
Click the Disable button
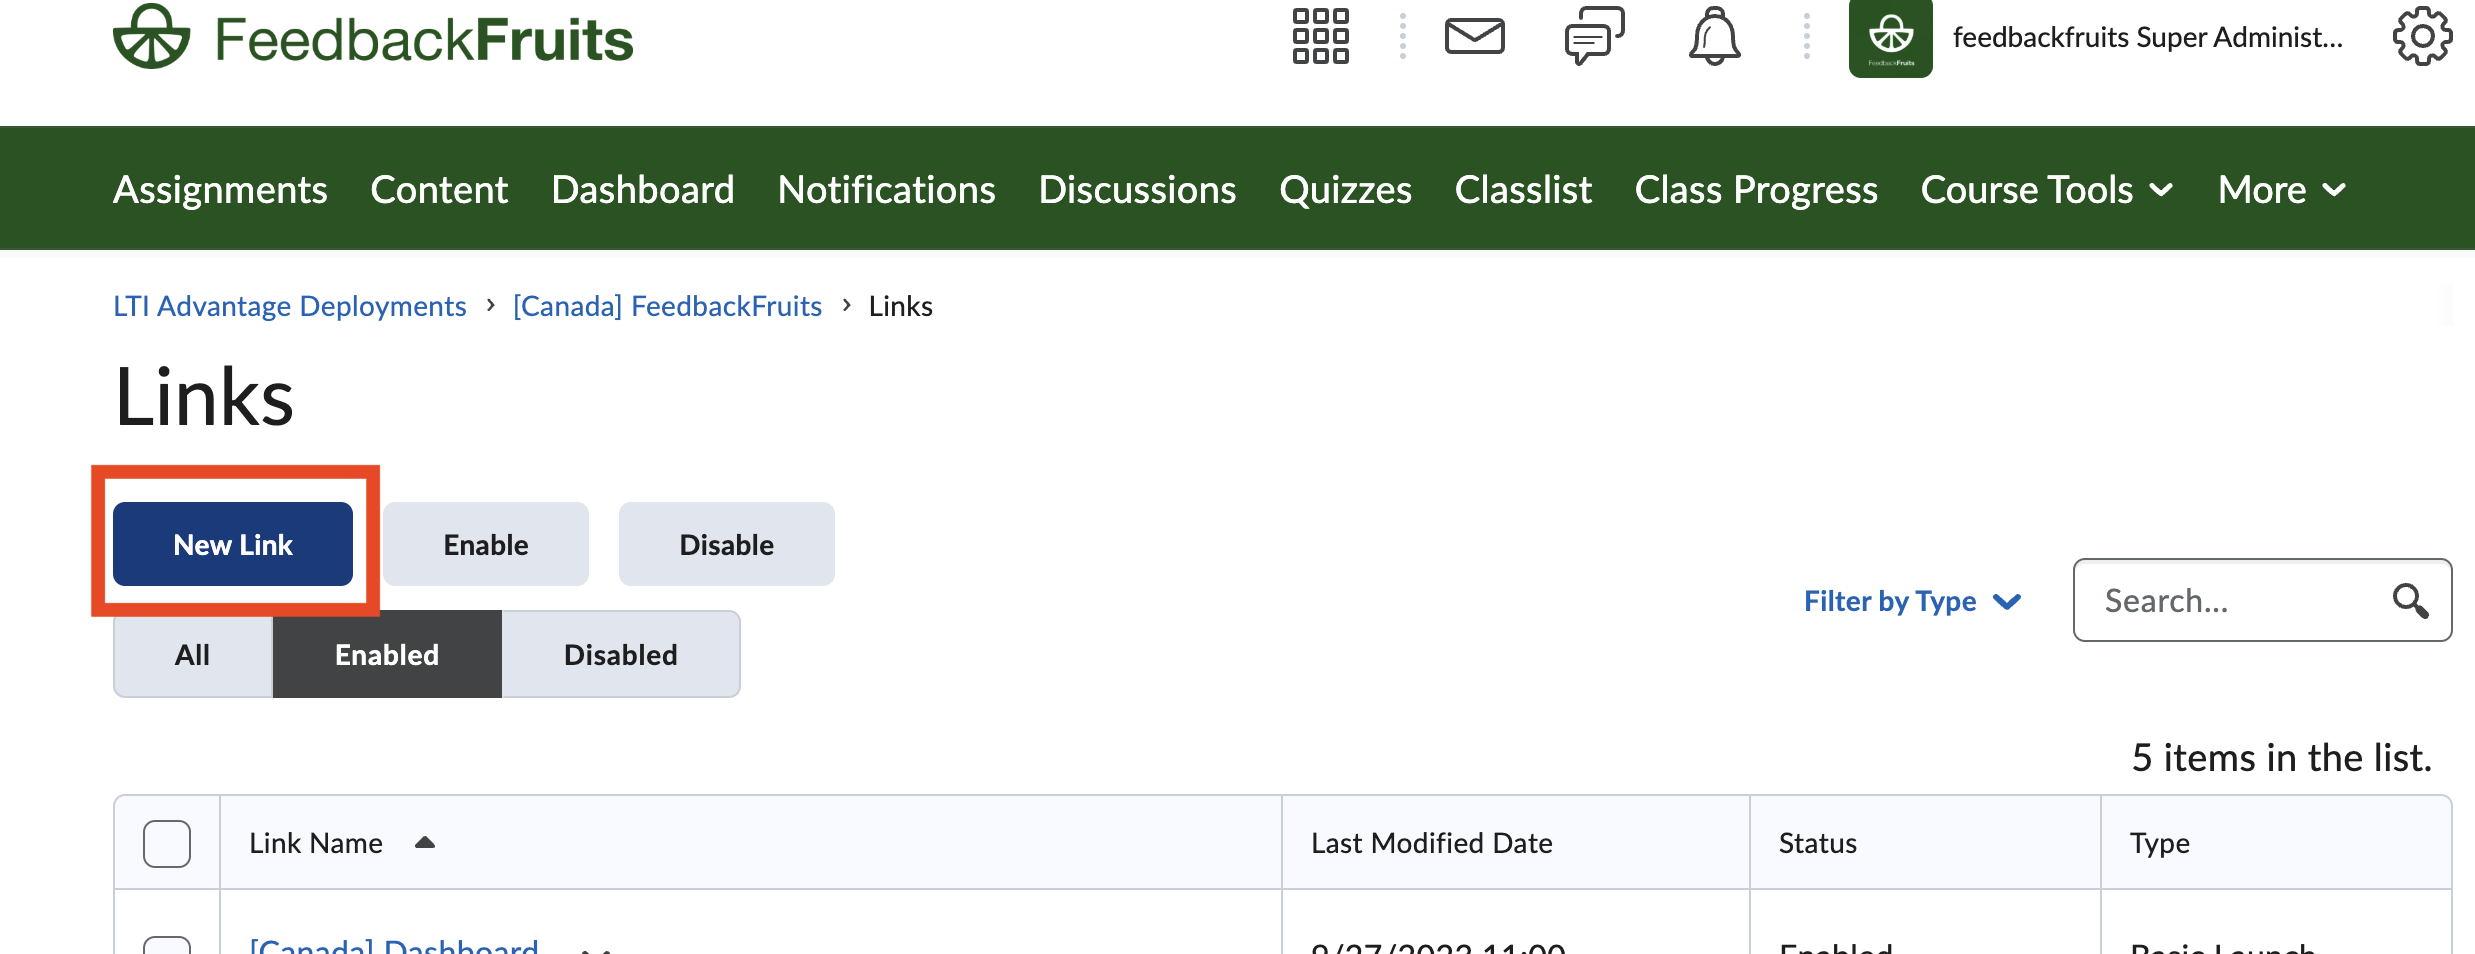[x=727, y=544]
